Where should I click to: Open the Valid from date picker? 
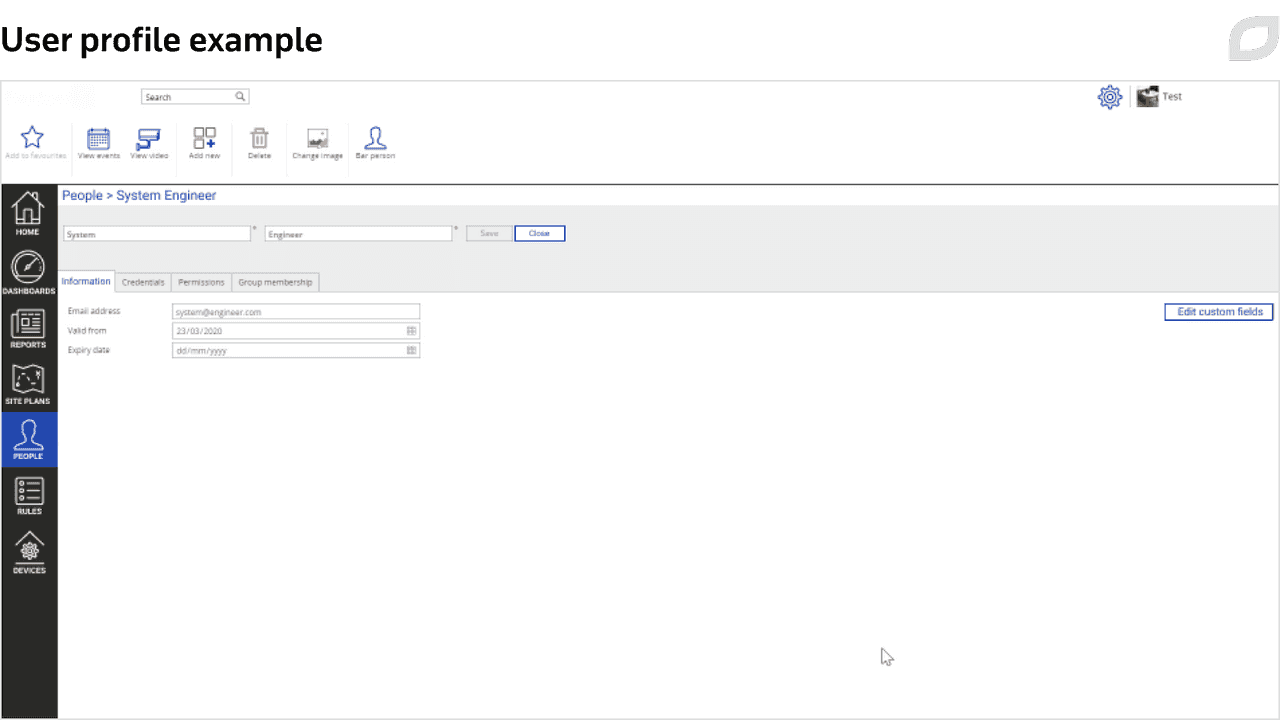coord(411,330)
